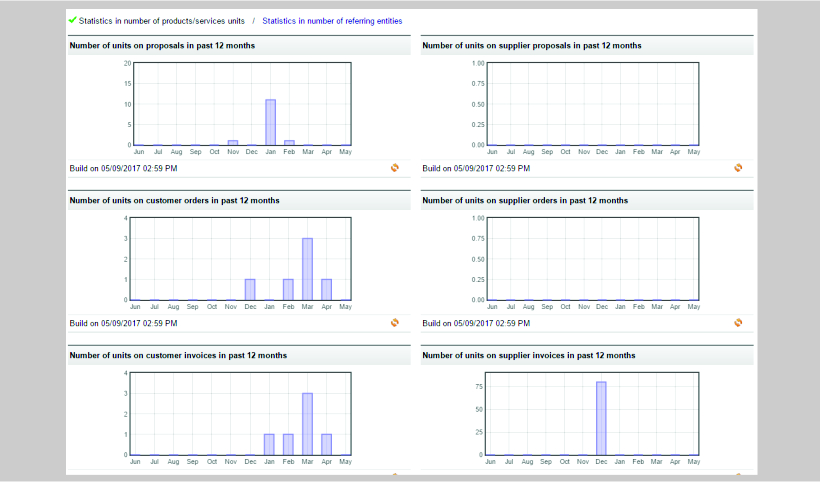Select the March bar in customer orders chart

coord(307,269)
